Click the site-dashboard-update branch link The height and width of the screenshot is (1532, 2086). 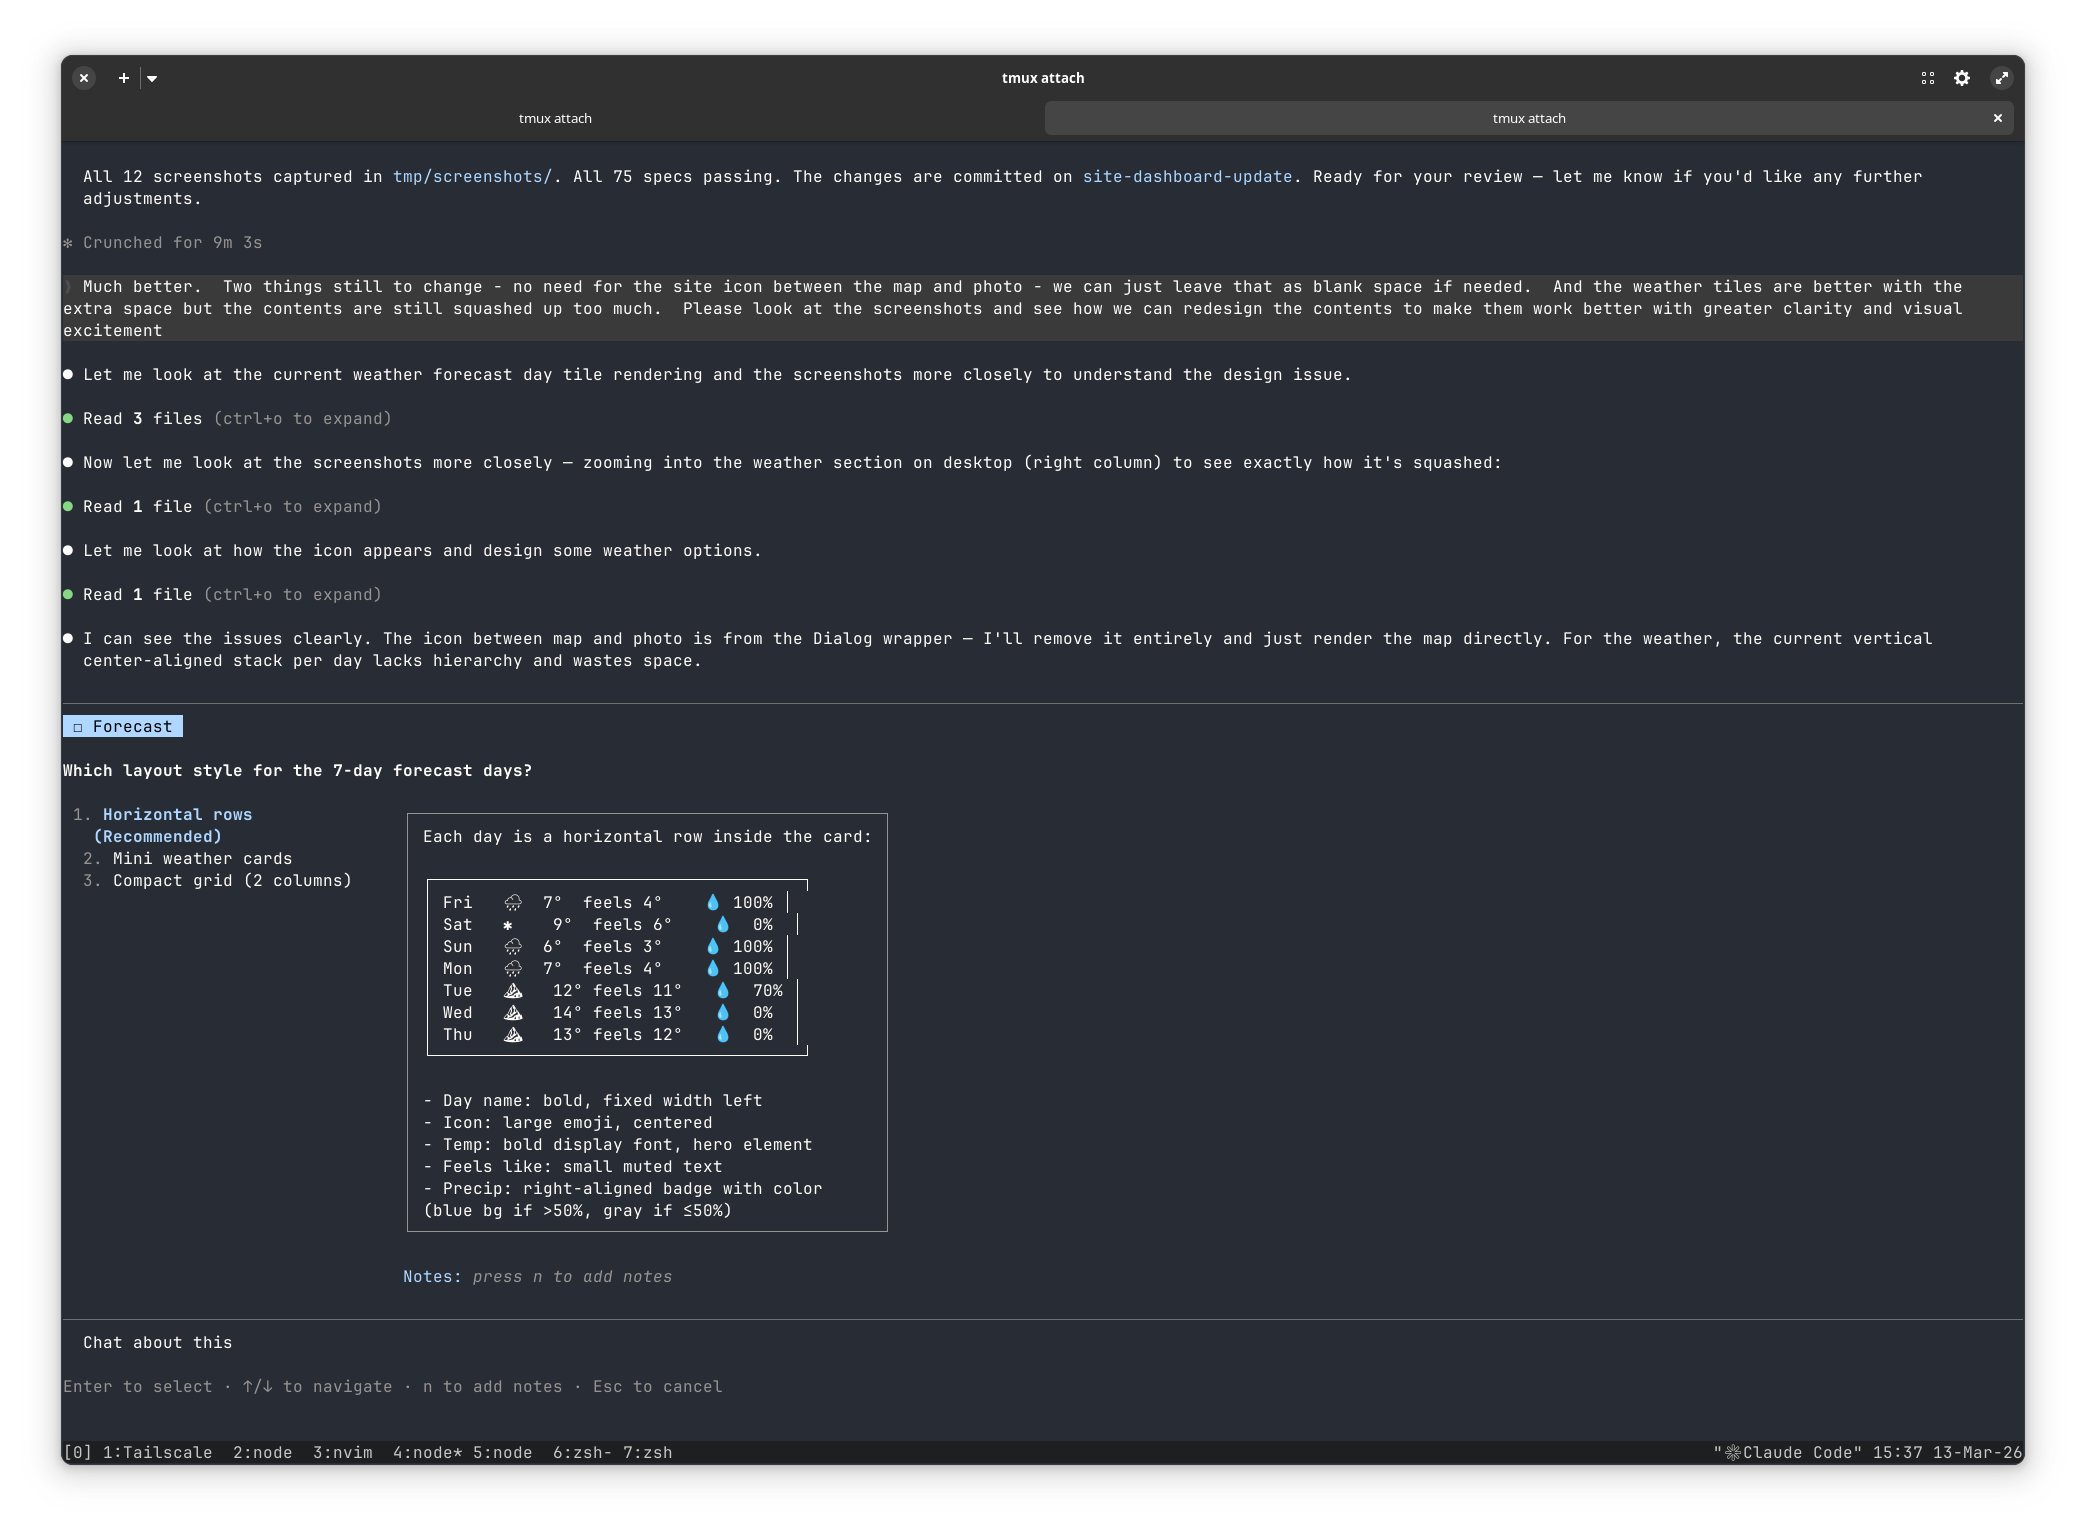(1187, 177)
